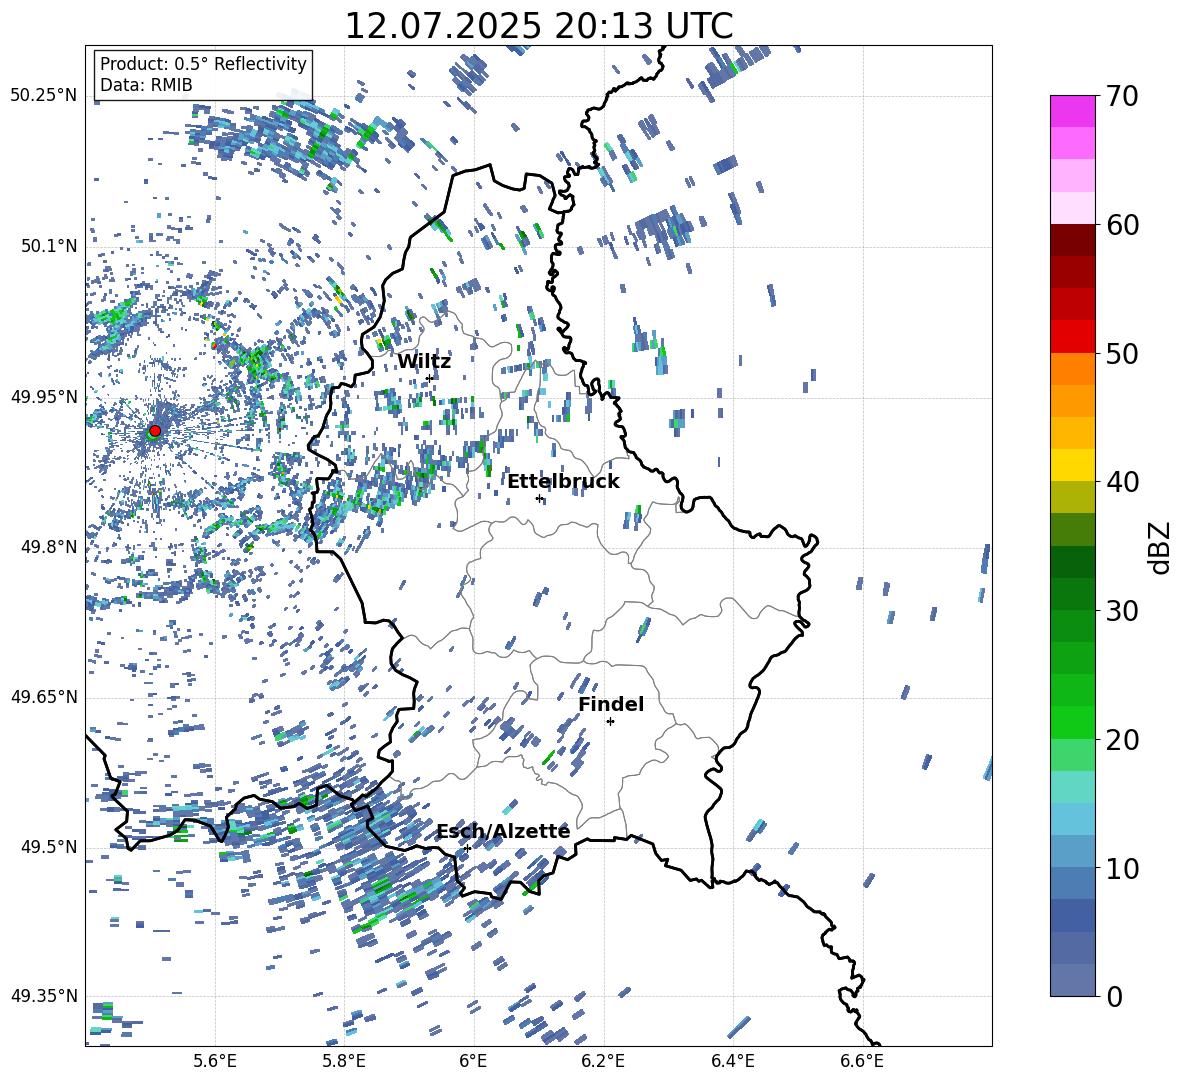
Task: Click the 'Product: 0.5° Reflectivity' text
Action: (203, 64)
